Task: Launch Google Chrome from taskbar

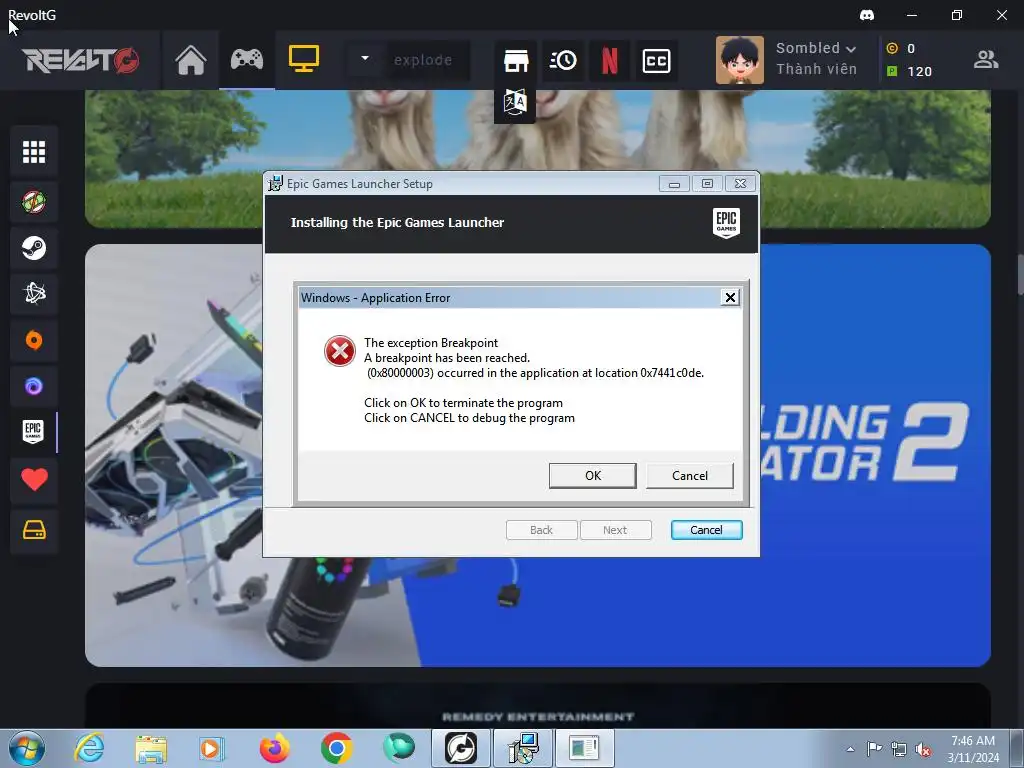Action: [336, 748]
